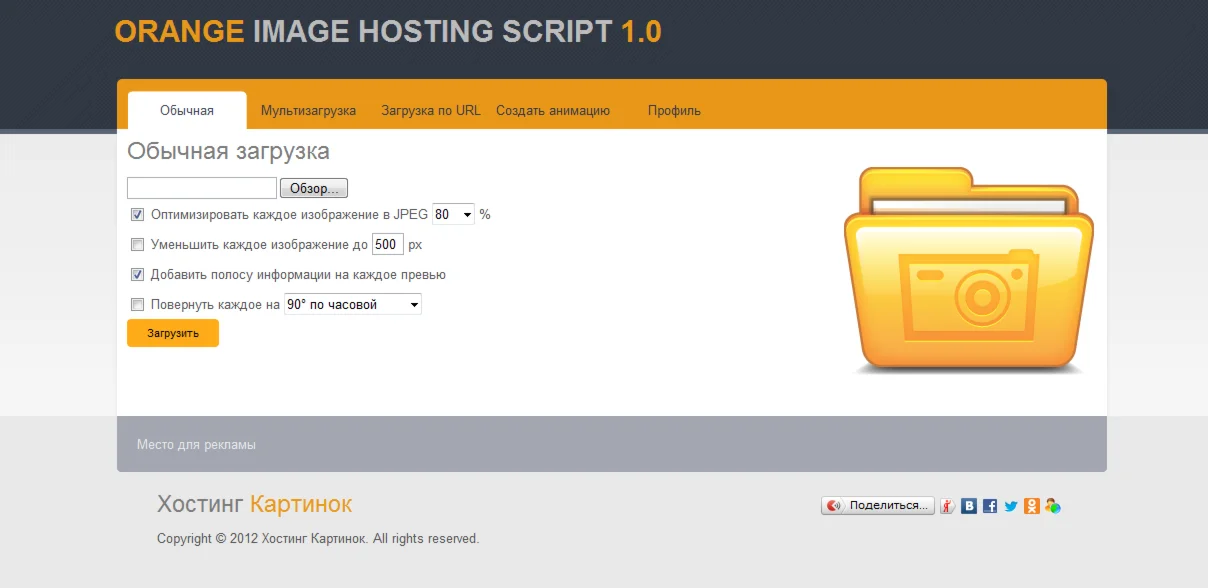The height and width of the screenshot is (588, 1208).
Task: Click the Хостинг Картинок footer logo
Action: 255,504
